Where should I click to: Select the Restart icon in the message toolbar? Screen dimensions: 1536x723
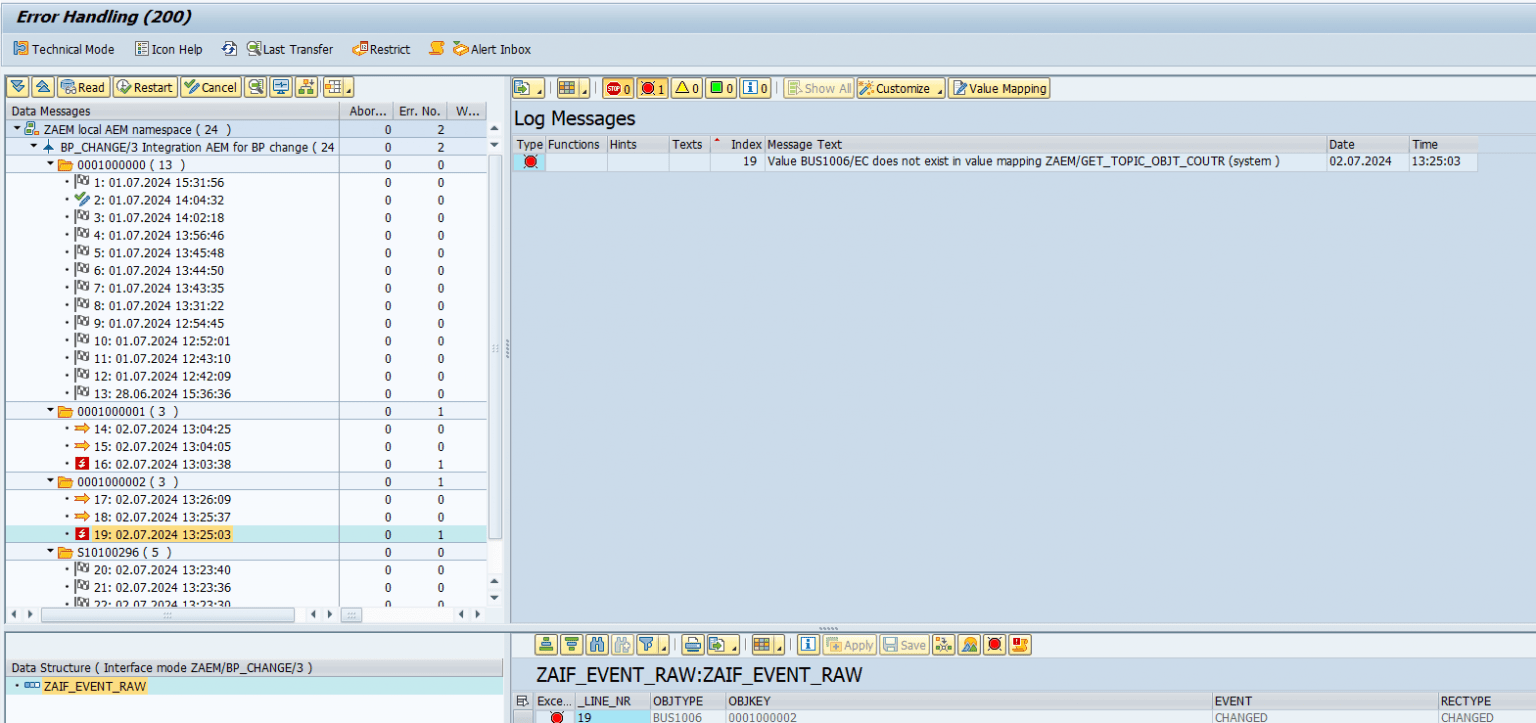click(144, 87)
